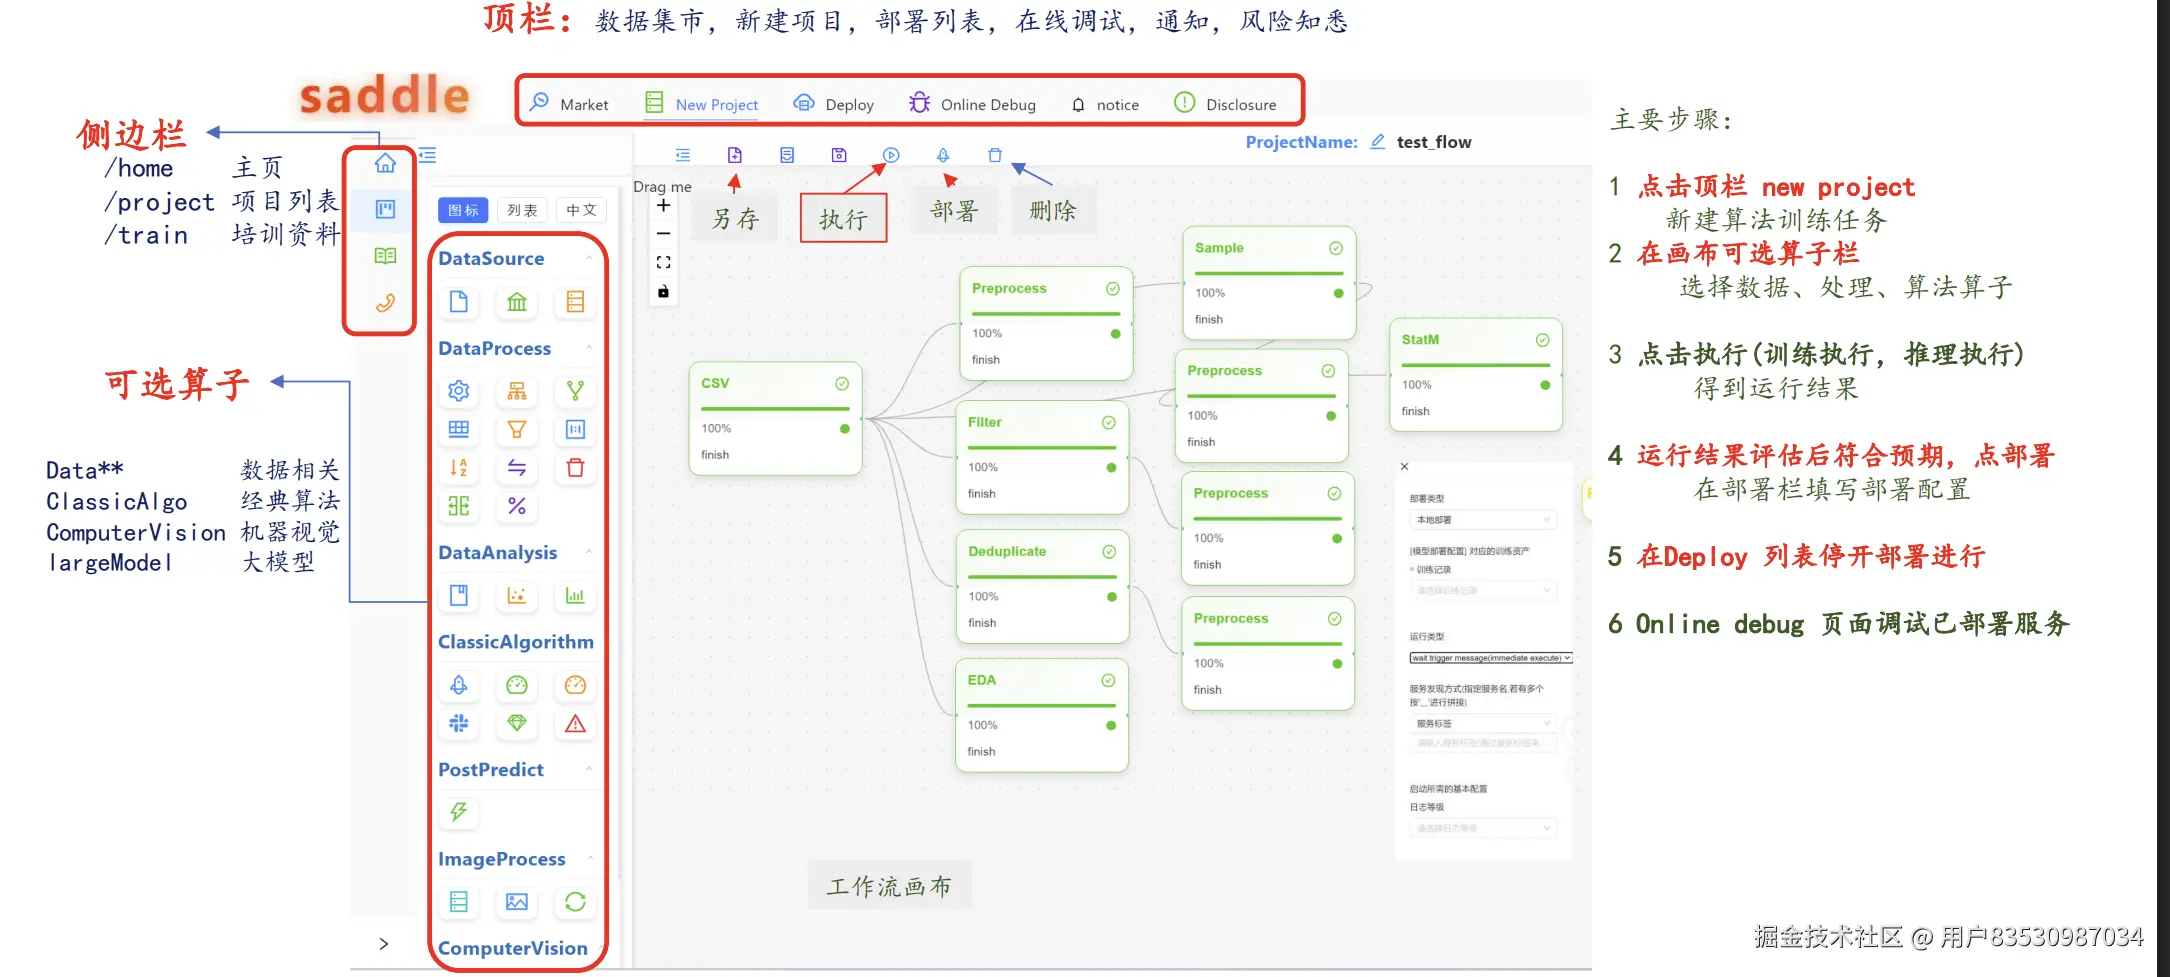Screen dimensions: 2170x977
Task: Pick the red trash operator in DataProcess
Action: click(x=575, y=468)
